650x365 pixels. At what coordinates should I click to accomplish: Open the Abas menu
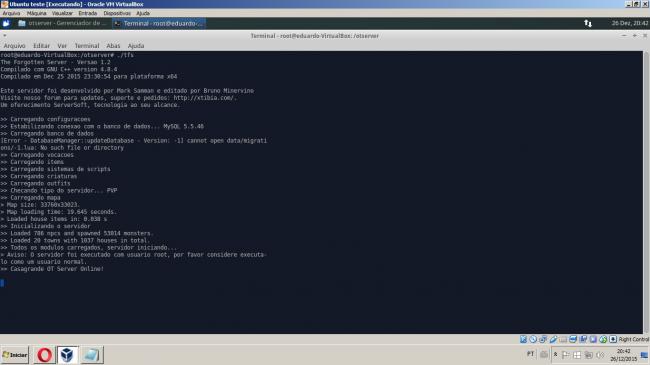(113, 46)
